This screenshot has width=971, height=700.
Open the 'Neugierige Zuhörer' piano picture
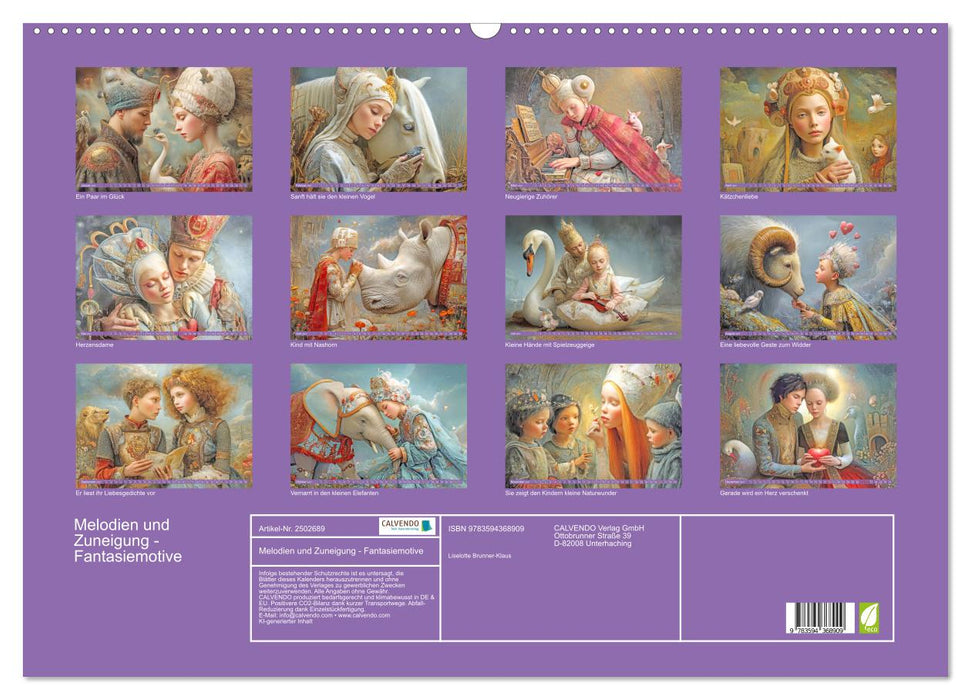pyautogui.click(x=593, y=129)
